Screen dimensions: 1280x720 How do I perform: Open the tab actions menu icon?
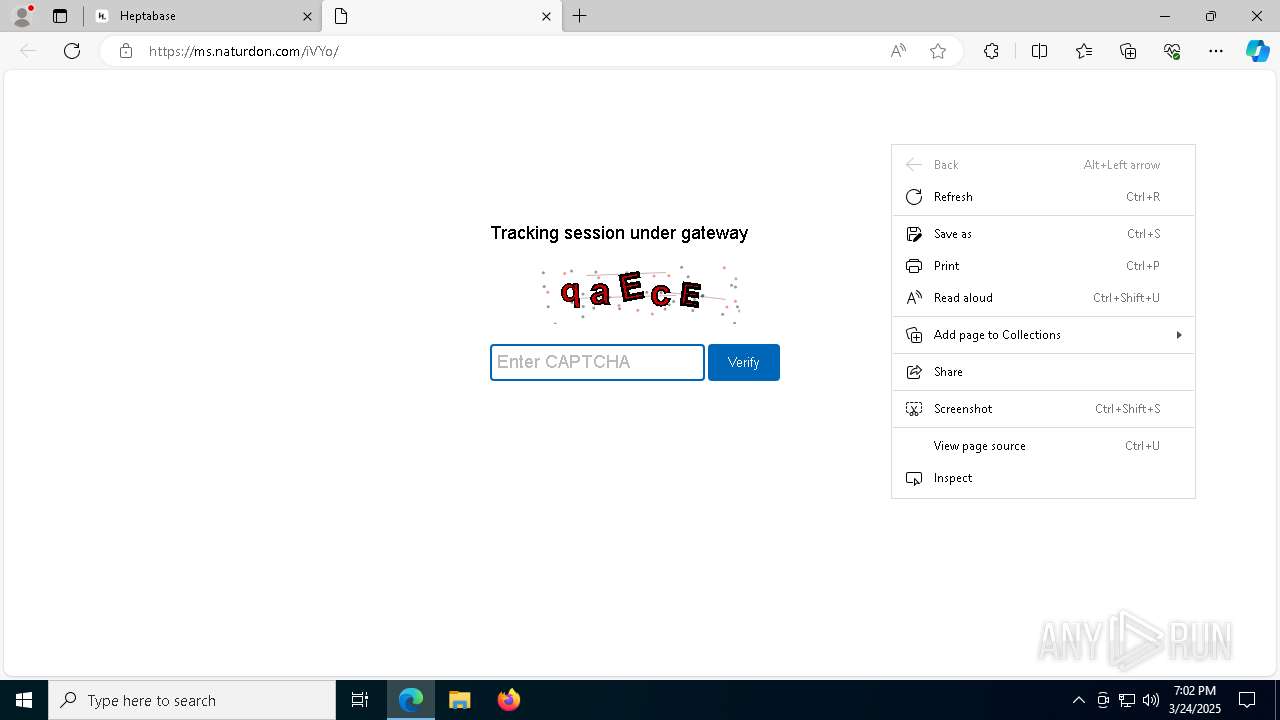tap(60, 16)
